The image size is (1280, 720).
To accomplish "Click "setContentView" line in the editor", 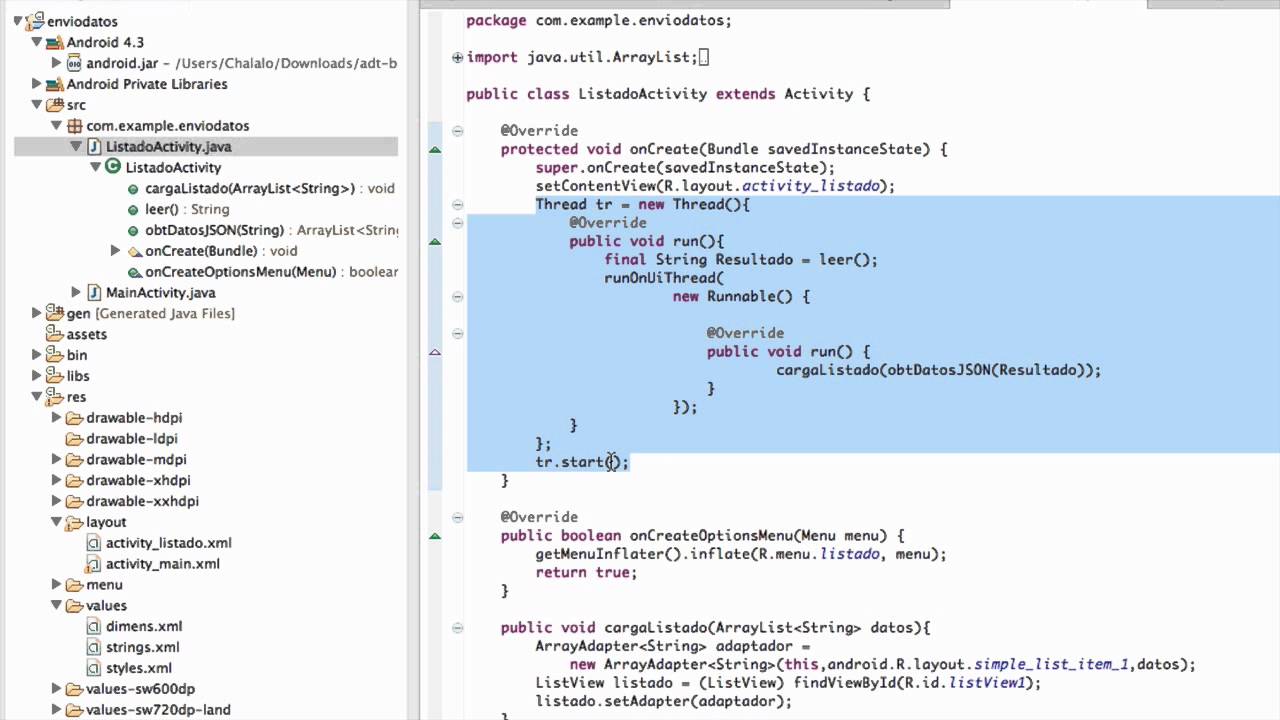I will point(715,186).
